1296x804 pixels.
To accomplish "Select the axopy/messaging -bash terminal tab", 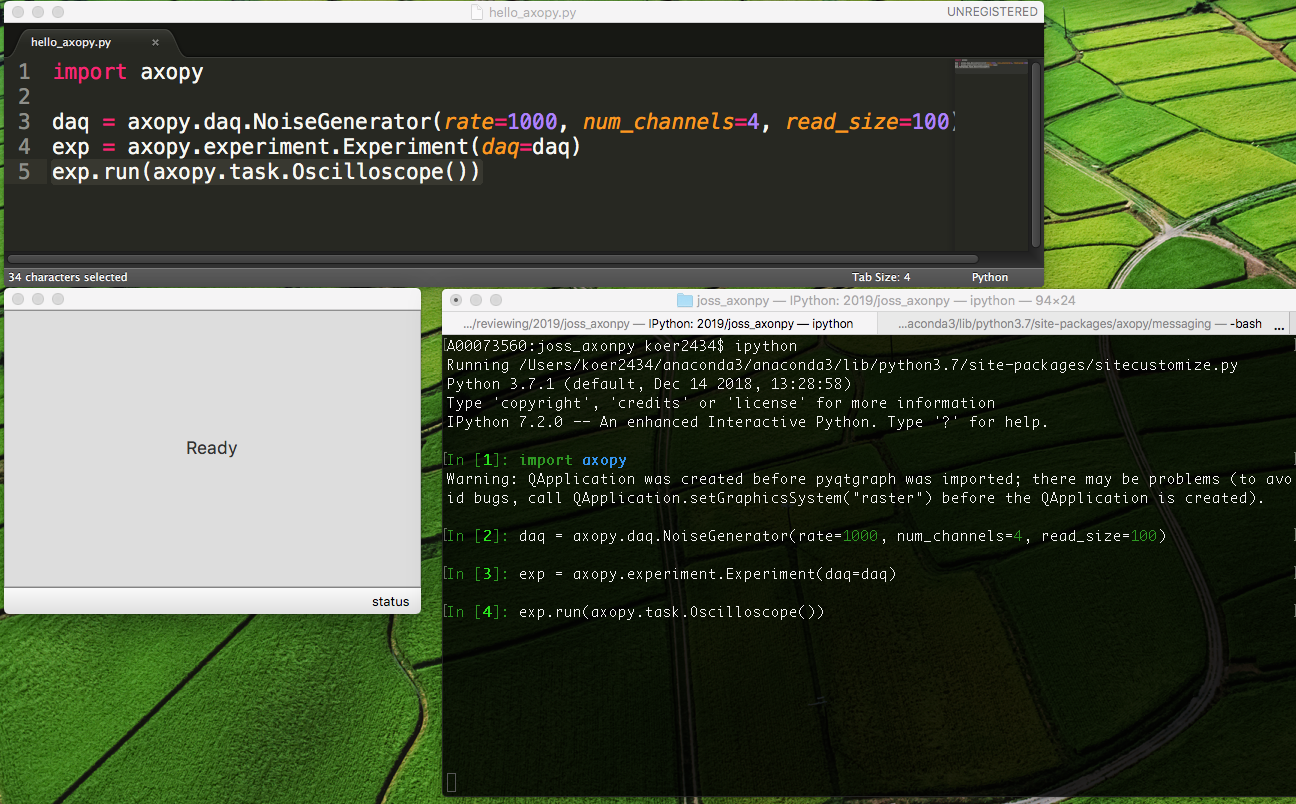I will tap(1080, 324).
